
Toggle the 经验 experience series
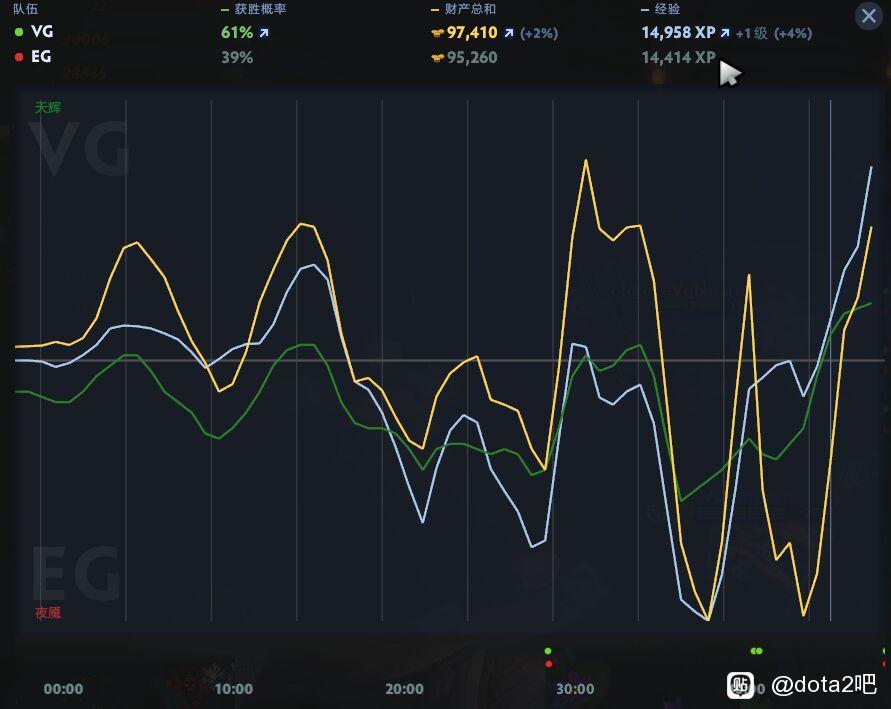click(x=661, y=9)
